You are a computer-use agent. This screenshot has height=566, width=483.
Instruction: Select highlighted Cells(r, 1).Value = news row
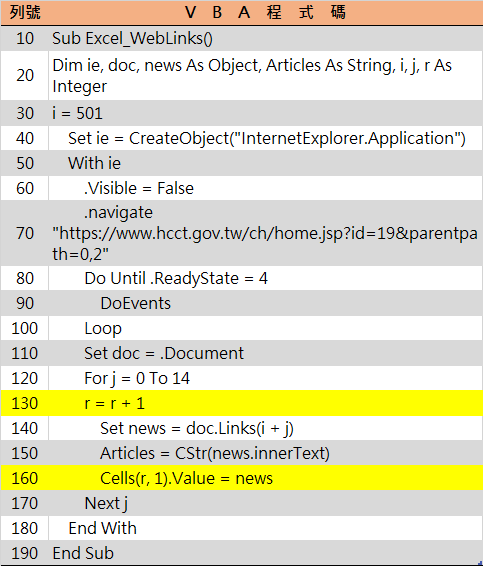pyautogui.click(x=242, y=478)
